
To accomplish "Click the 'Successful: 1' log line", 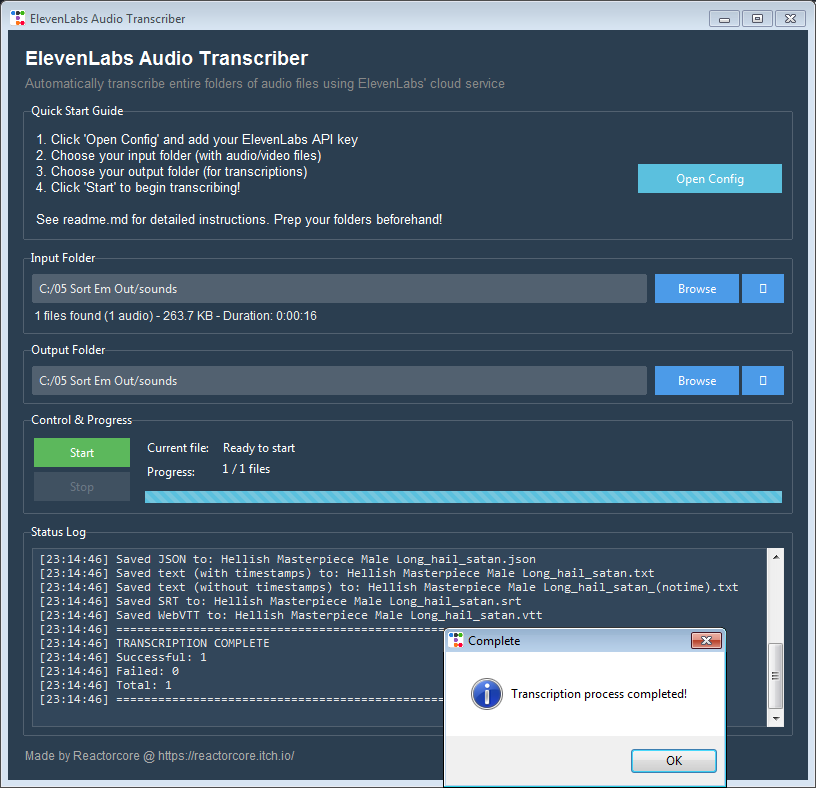I will 123,657.
